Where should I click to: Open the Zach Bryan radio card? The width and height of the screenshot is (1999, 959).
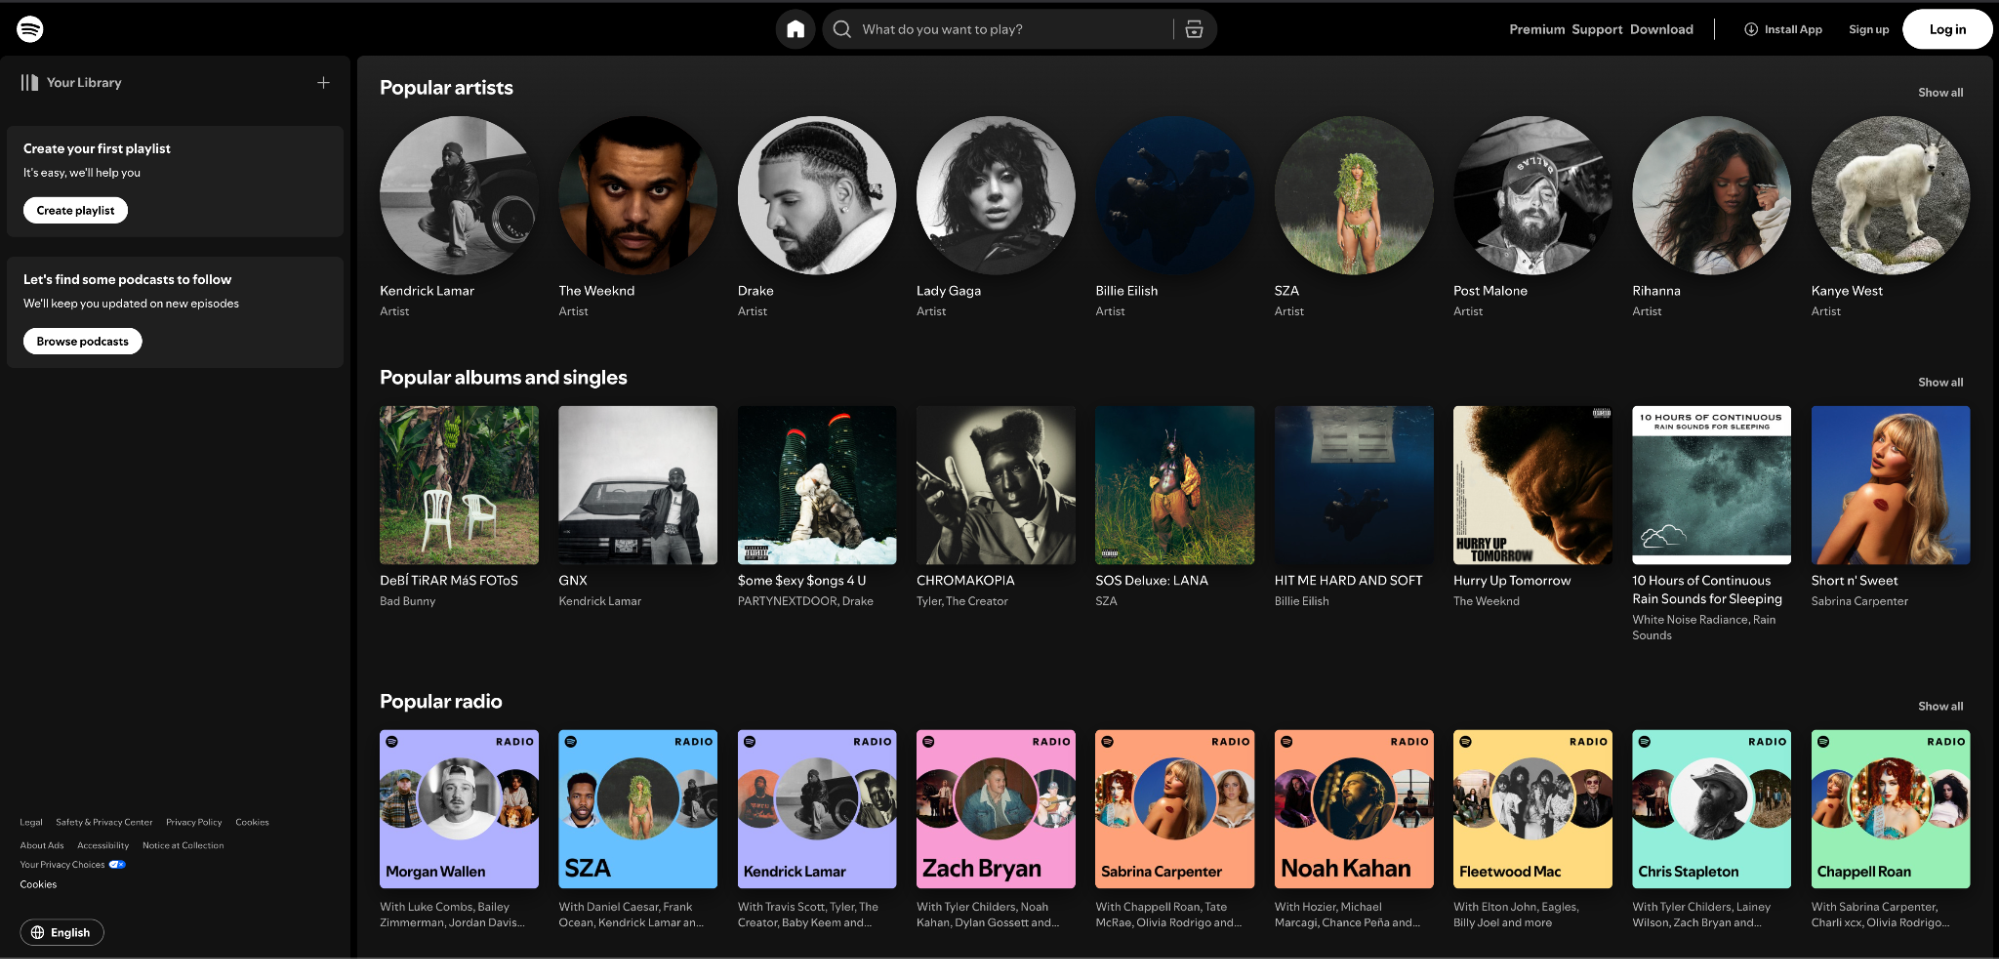996,809
